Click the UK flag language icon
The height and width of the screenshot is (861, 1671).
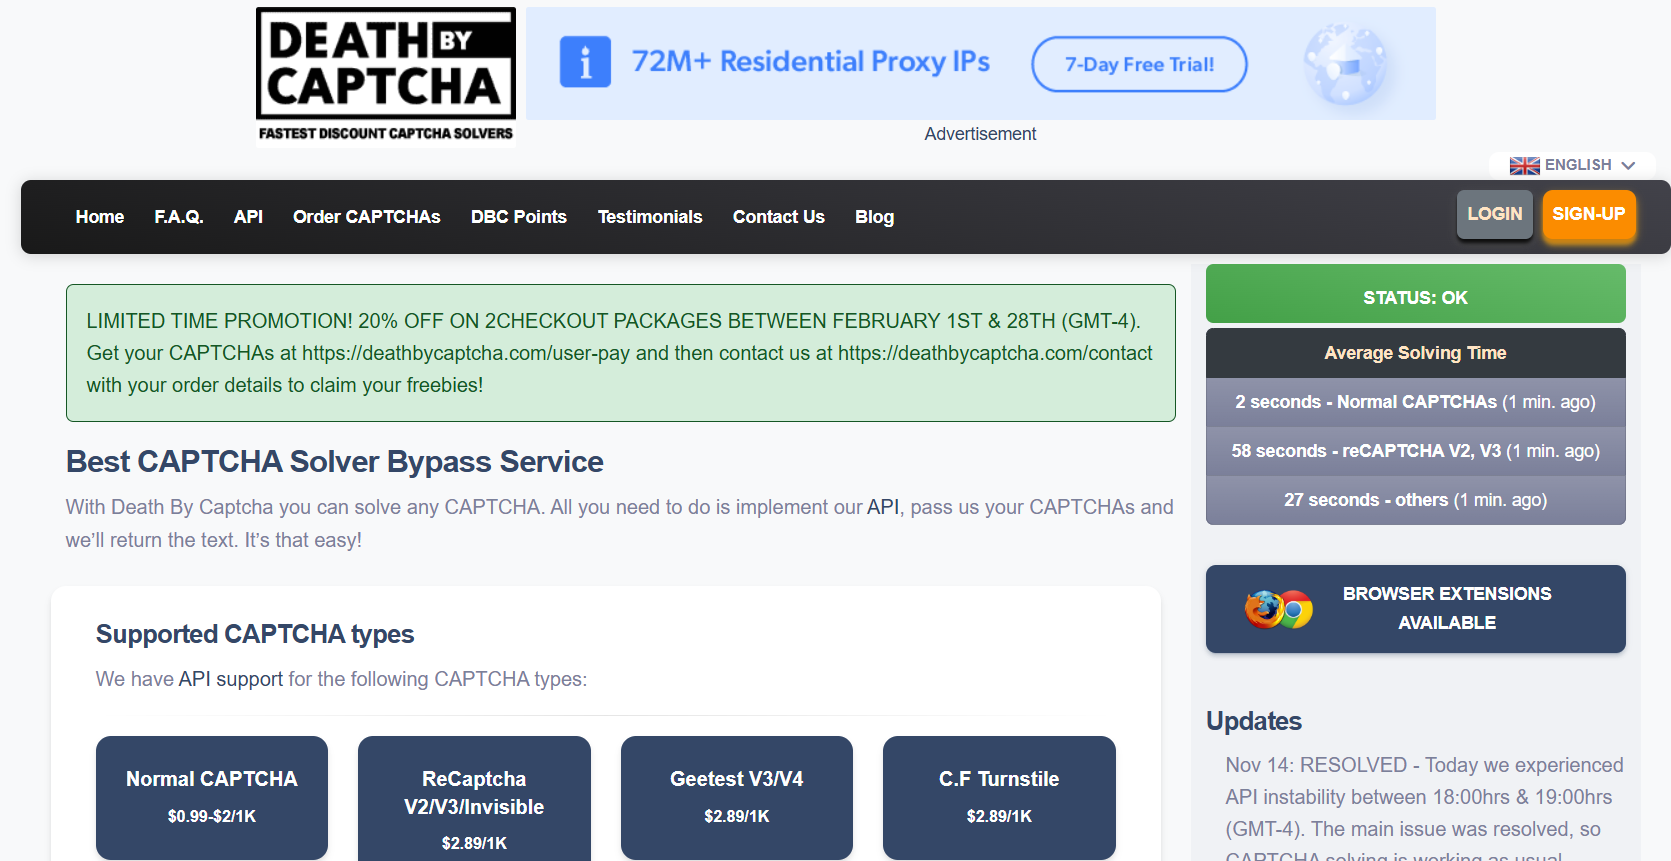pyautogui.click(x=1524, y=165)
